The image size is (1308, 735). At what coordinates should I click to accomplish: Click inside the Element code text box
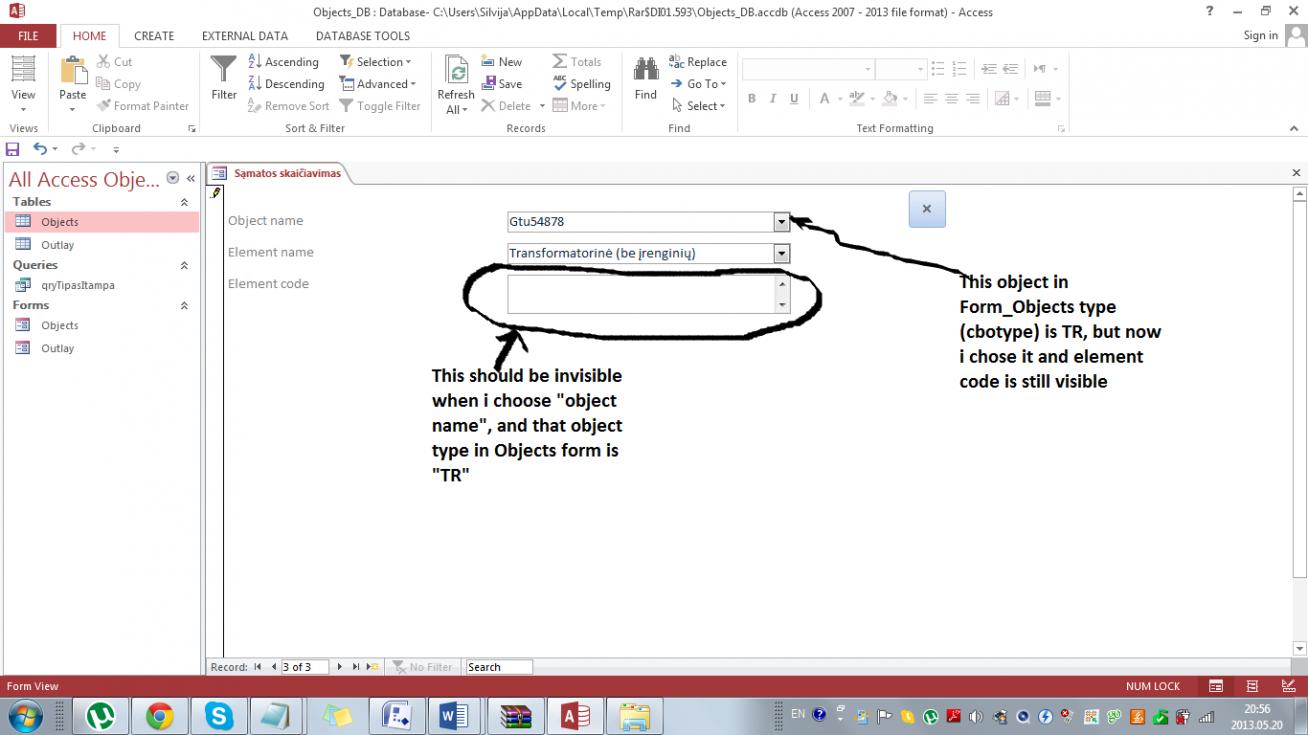click(640, 294)
